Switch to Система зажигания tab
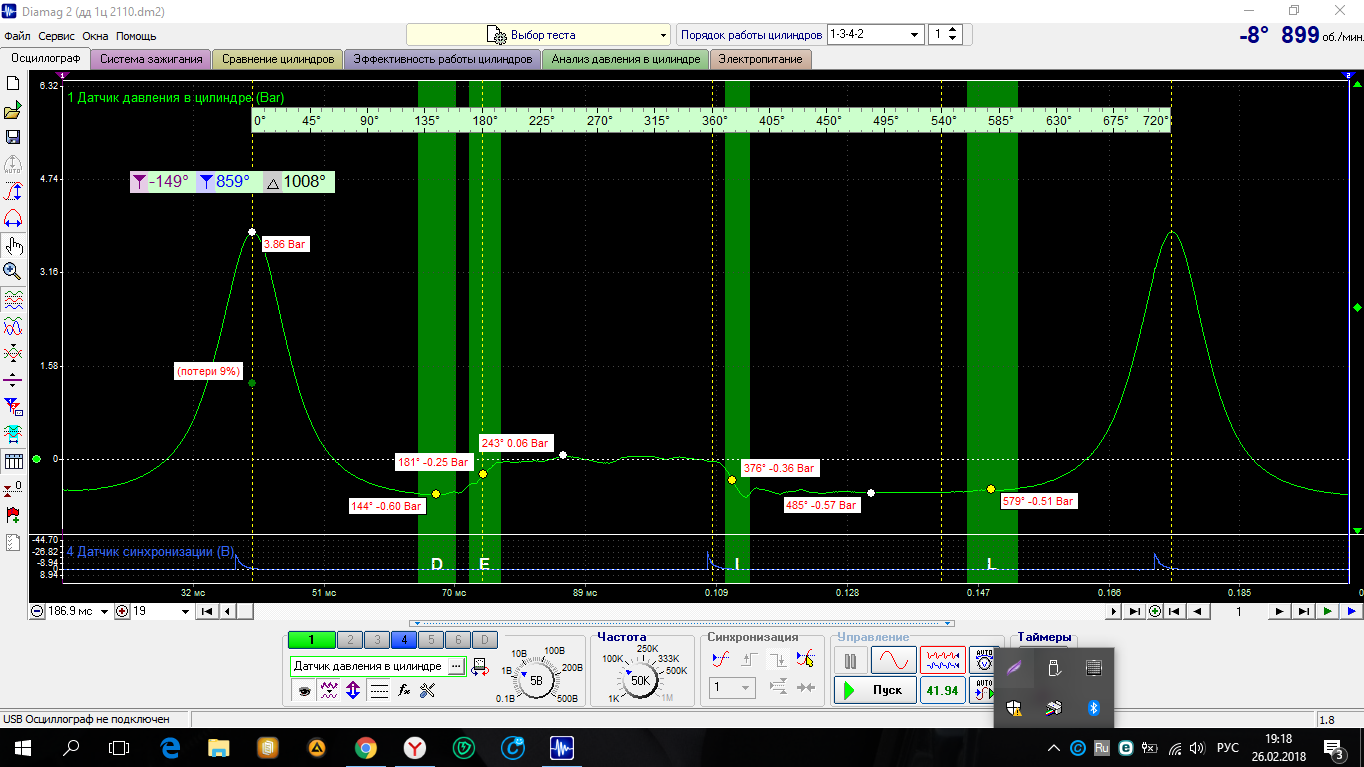1364x767 pixels. point(151,59)
